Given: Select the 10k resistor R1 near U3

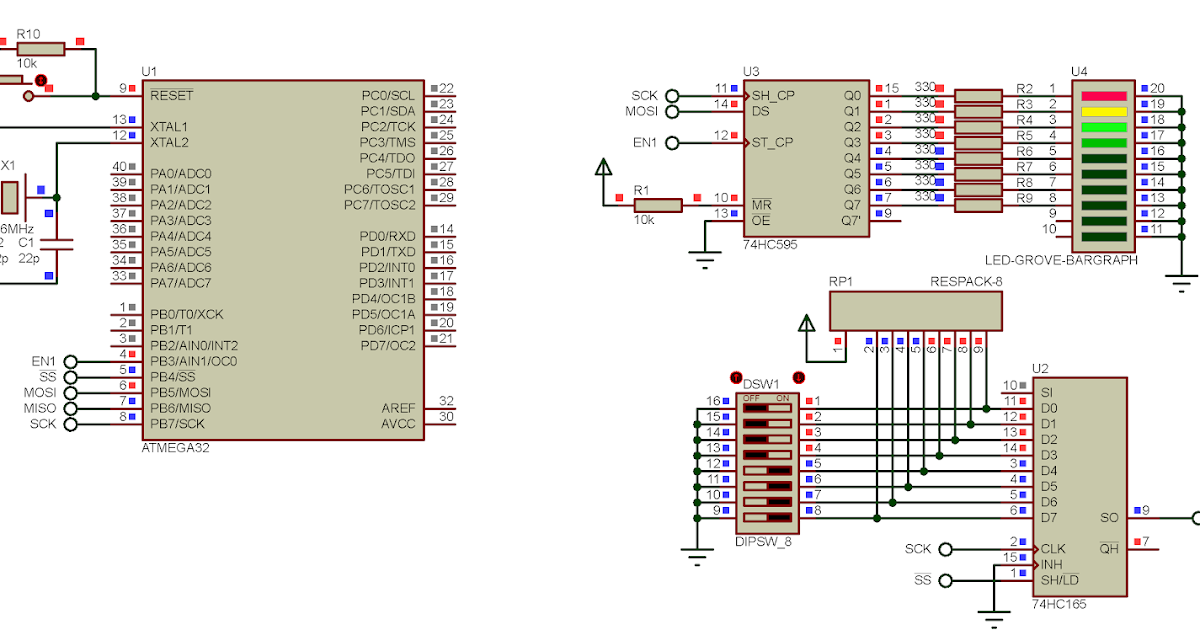Looking at the screenshot, I should tap(660, 204).
